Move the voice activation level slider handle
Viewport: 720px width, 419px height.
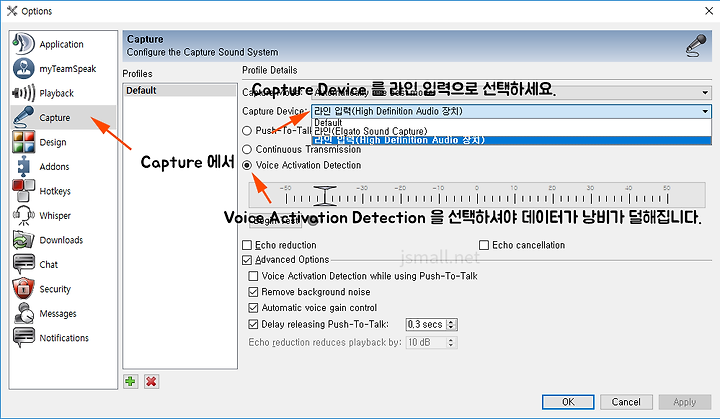pos(325,195)
